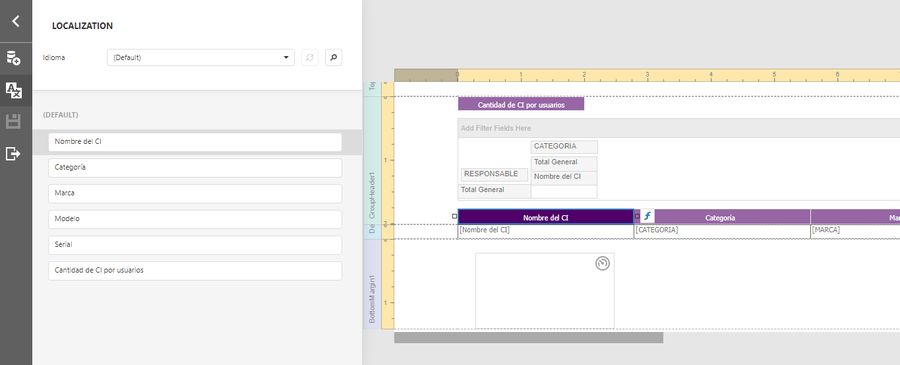The image size is (900, 365).
Task: Open the Idioma language dropdown
Action: point(200,57)
